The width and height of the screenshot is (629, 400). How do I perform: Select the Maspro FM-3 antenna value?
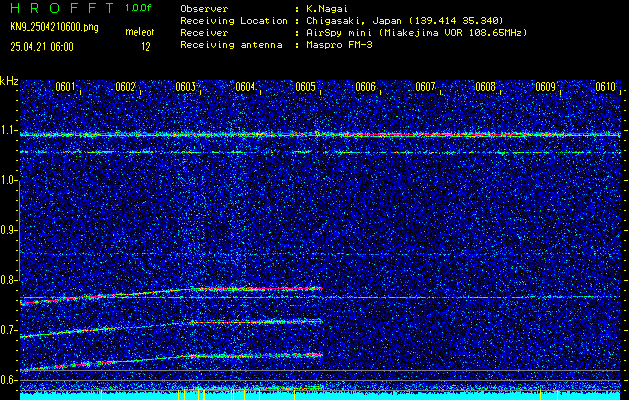click(x=339, y=45)
